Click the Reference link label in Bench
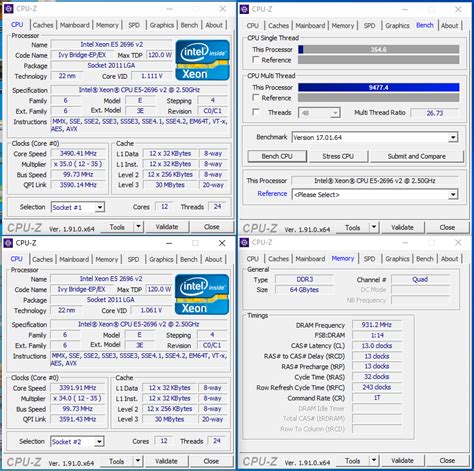Screen dimensions: 474x471 click(x=272, y=194)
